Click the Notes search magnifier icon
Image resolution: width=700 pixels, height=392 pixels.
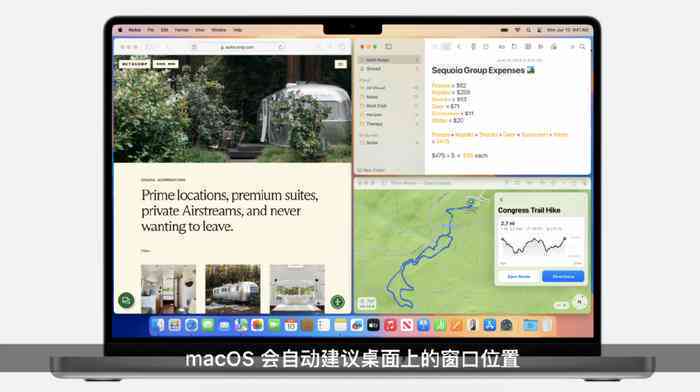click(582, 46)
